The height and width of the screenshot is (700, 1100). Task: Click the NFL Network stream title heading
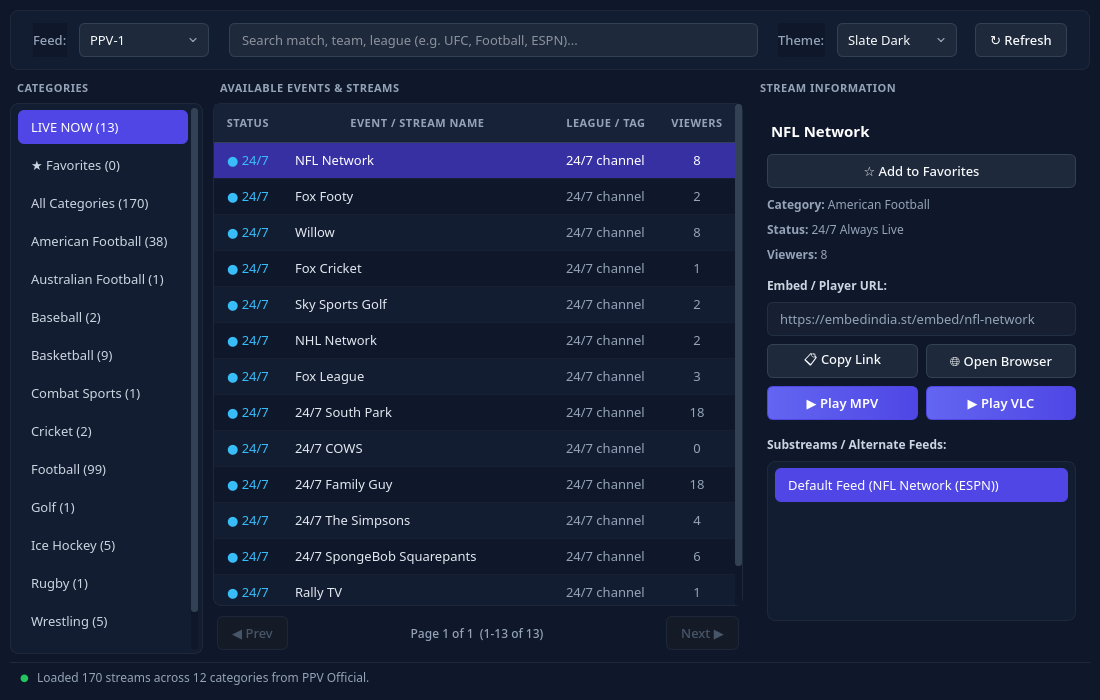820,132
